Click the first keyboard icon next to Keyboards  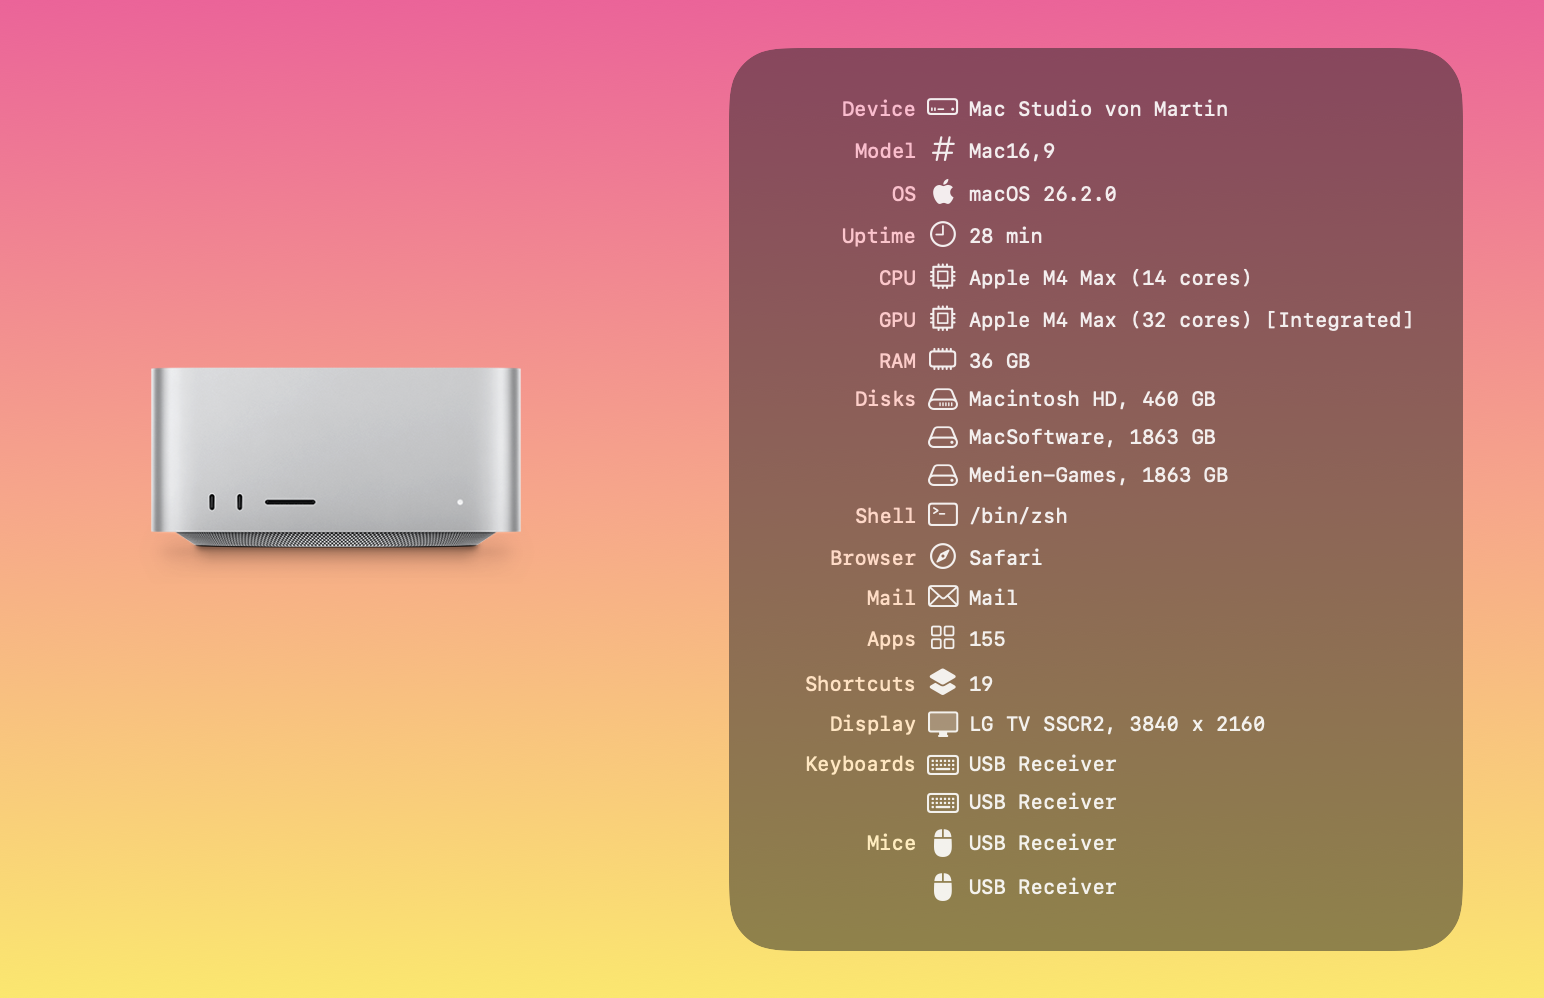pos(943,765)
